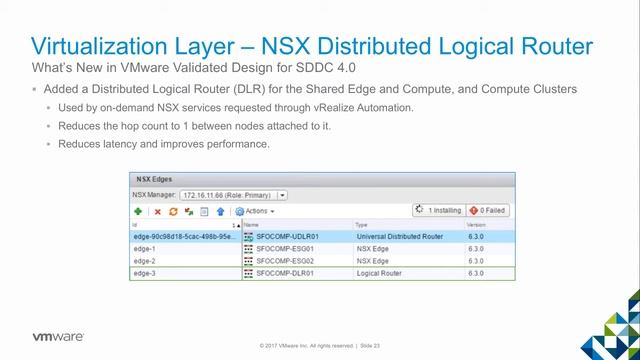This screenshot has width=640, height=360.
Task: Click the red warning icon on 0 Failed
Action: 473,210
